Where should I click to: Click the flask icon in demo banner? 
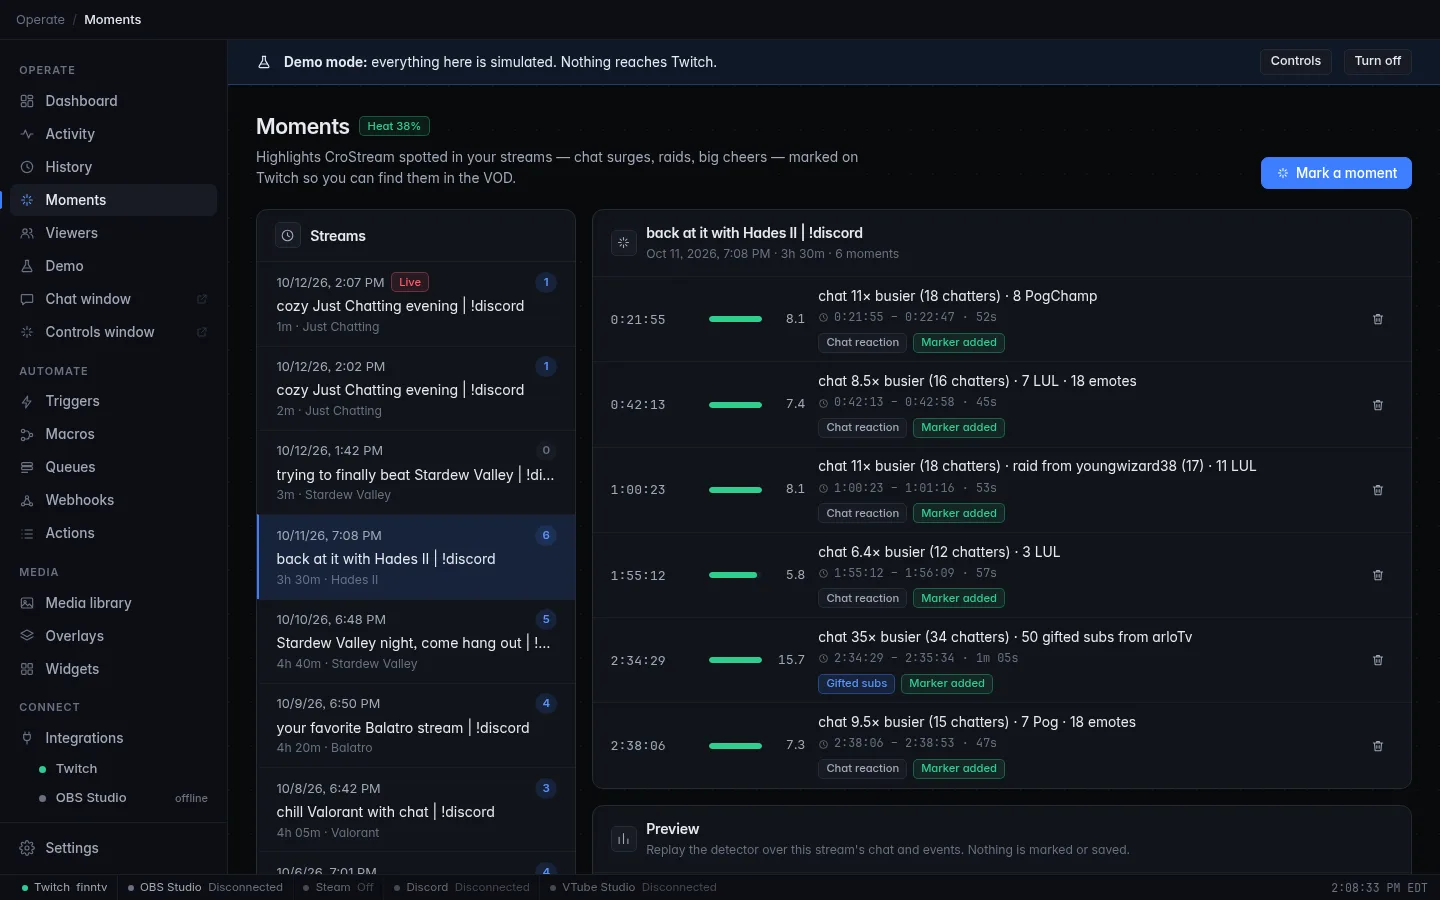(x=264, y=62)
